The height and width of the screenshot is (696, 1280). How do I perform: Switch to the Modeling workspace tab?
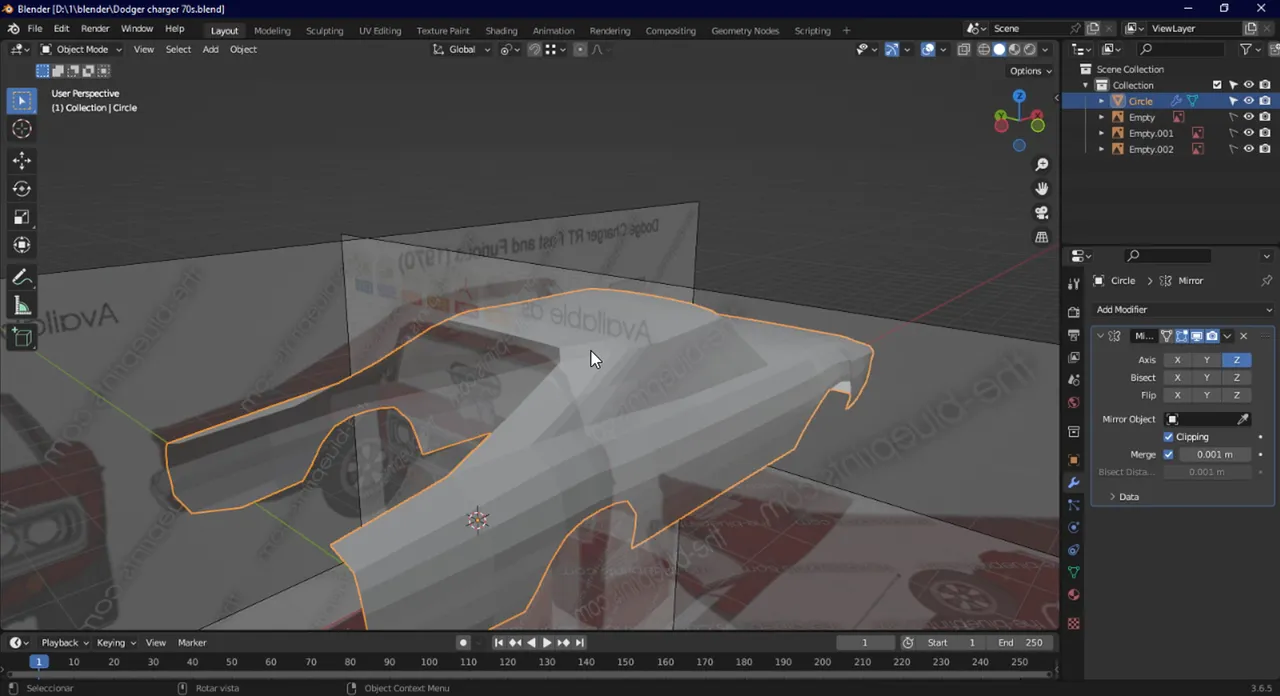click(272, 30)
